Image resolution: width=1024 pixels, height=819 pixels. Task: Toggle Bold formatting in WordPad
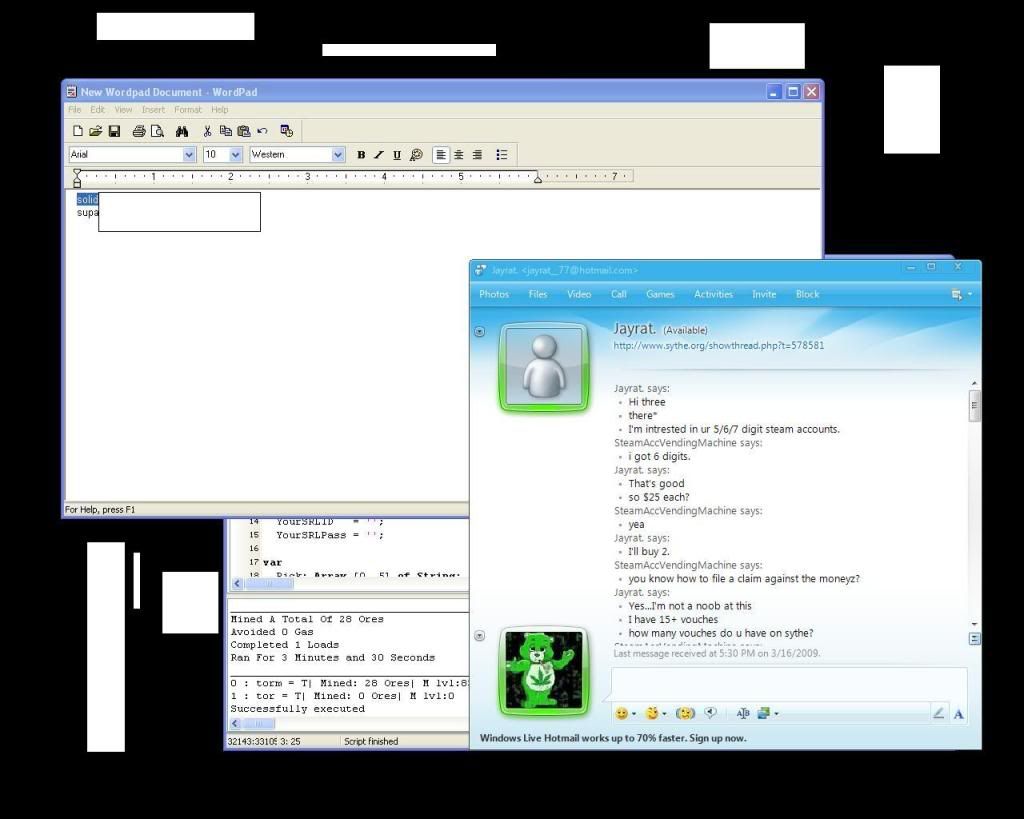pyautogui.click(x=361, y=155)
